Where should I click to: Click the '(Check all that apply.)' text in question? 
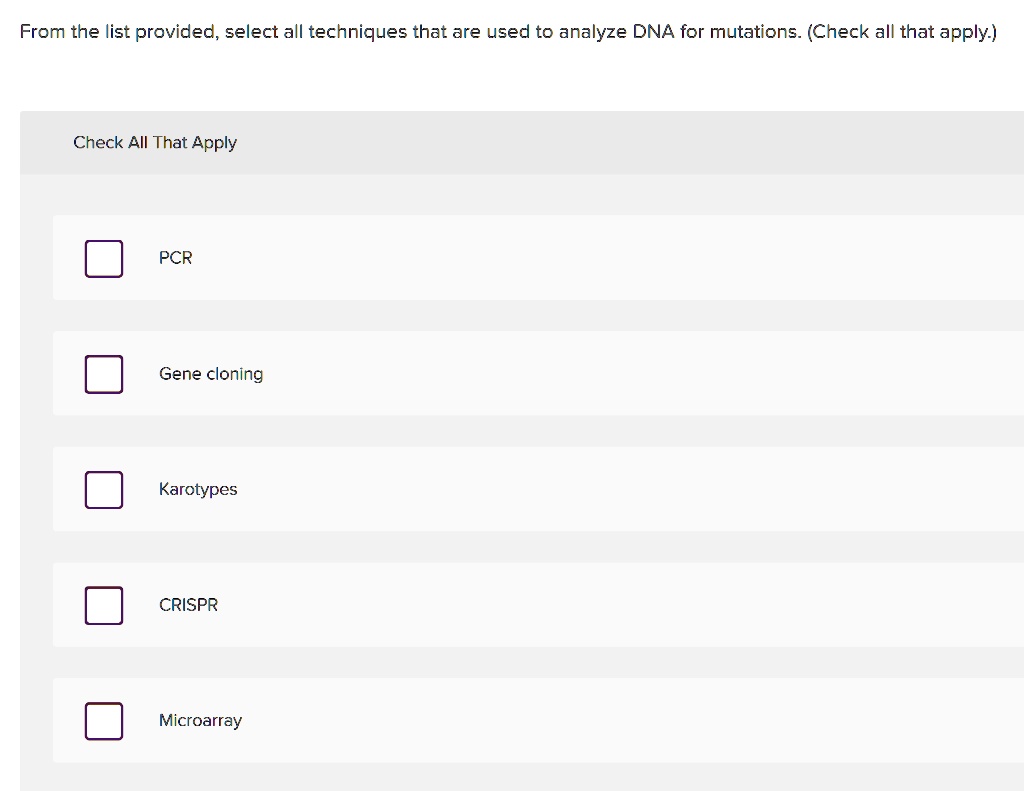(902, 32)
